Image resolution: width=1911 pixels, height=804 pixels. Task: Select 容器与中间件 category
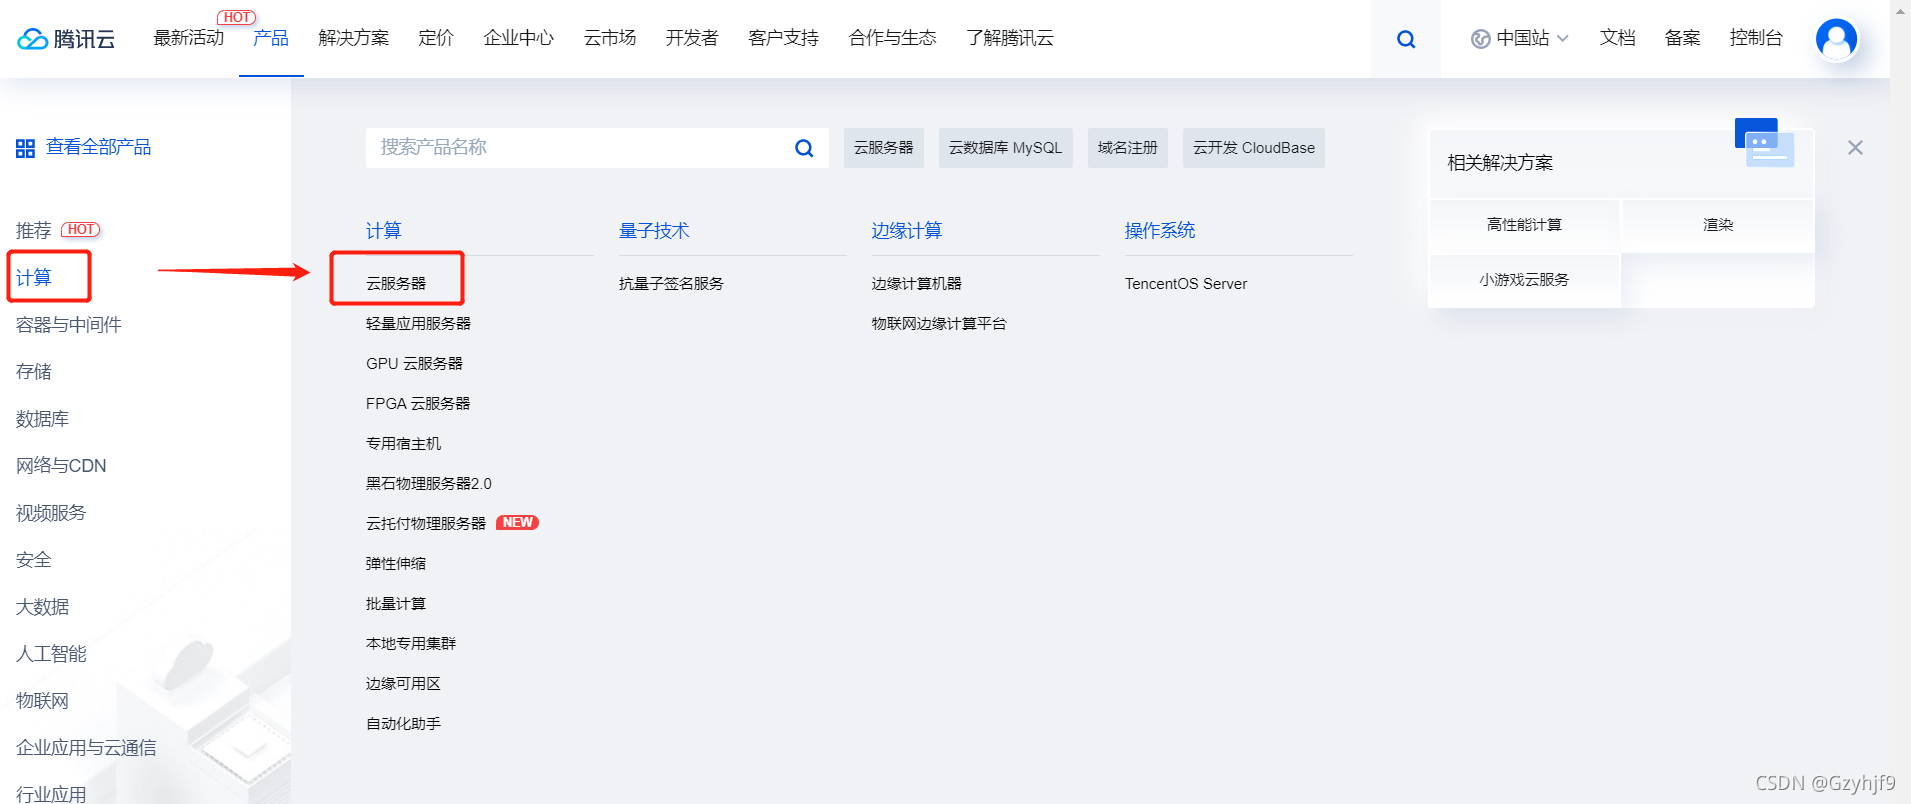[x=69, y=325]
